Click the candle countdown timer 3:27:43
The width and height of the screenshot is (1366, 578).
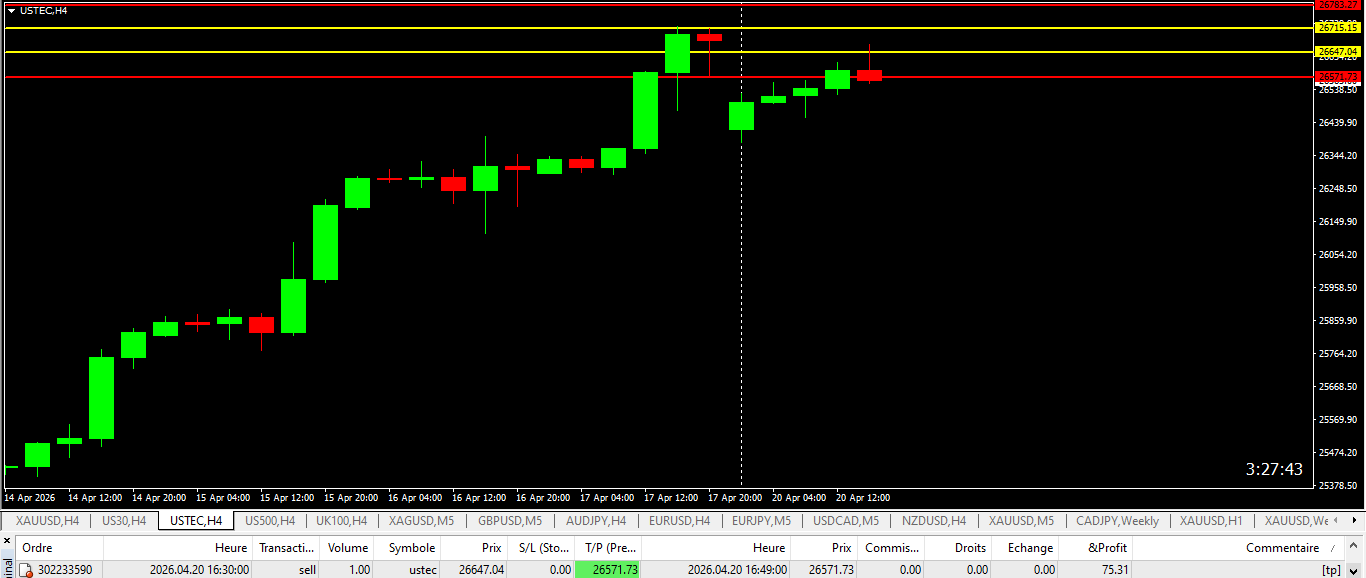(x=1274, y=469)
